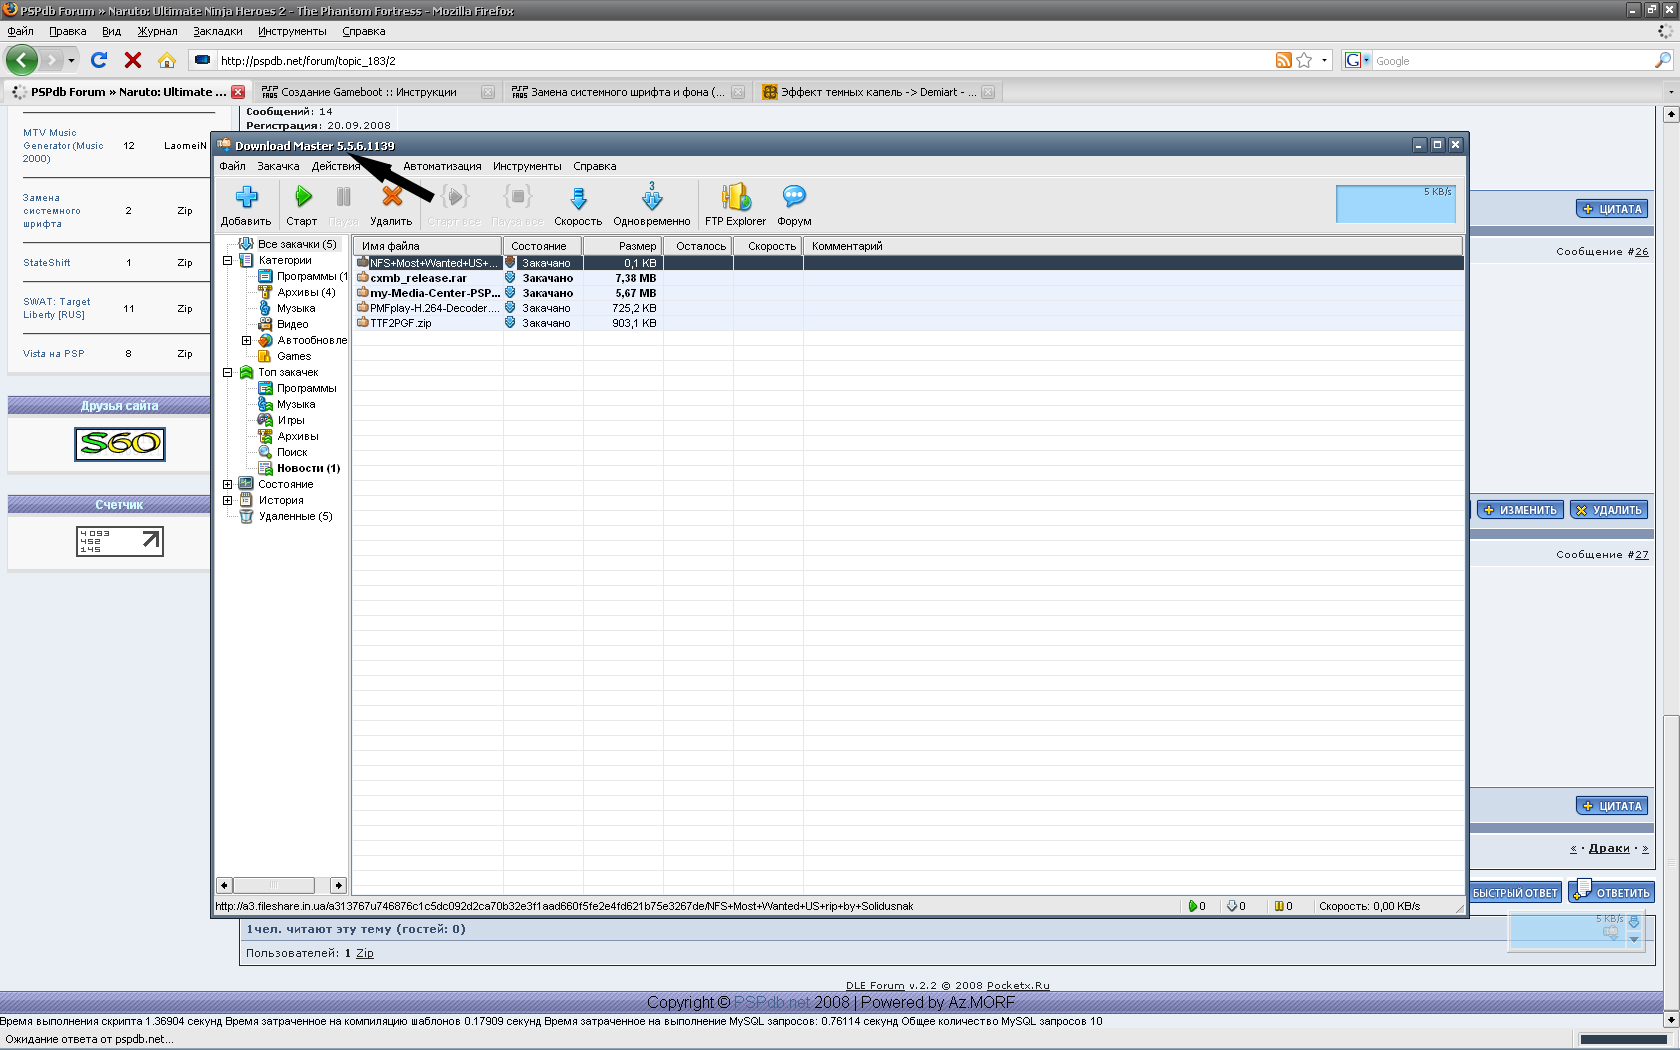1680x1050 pixels.
Task: Open the Закачка menu in Download Master
Action: click(x=278, y=166)
